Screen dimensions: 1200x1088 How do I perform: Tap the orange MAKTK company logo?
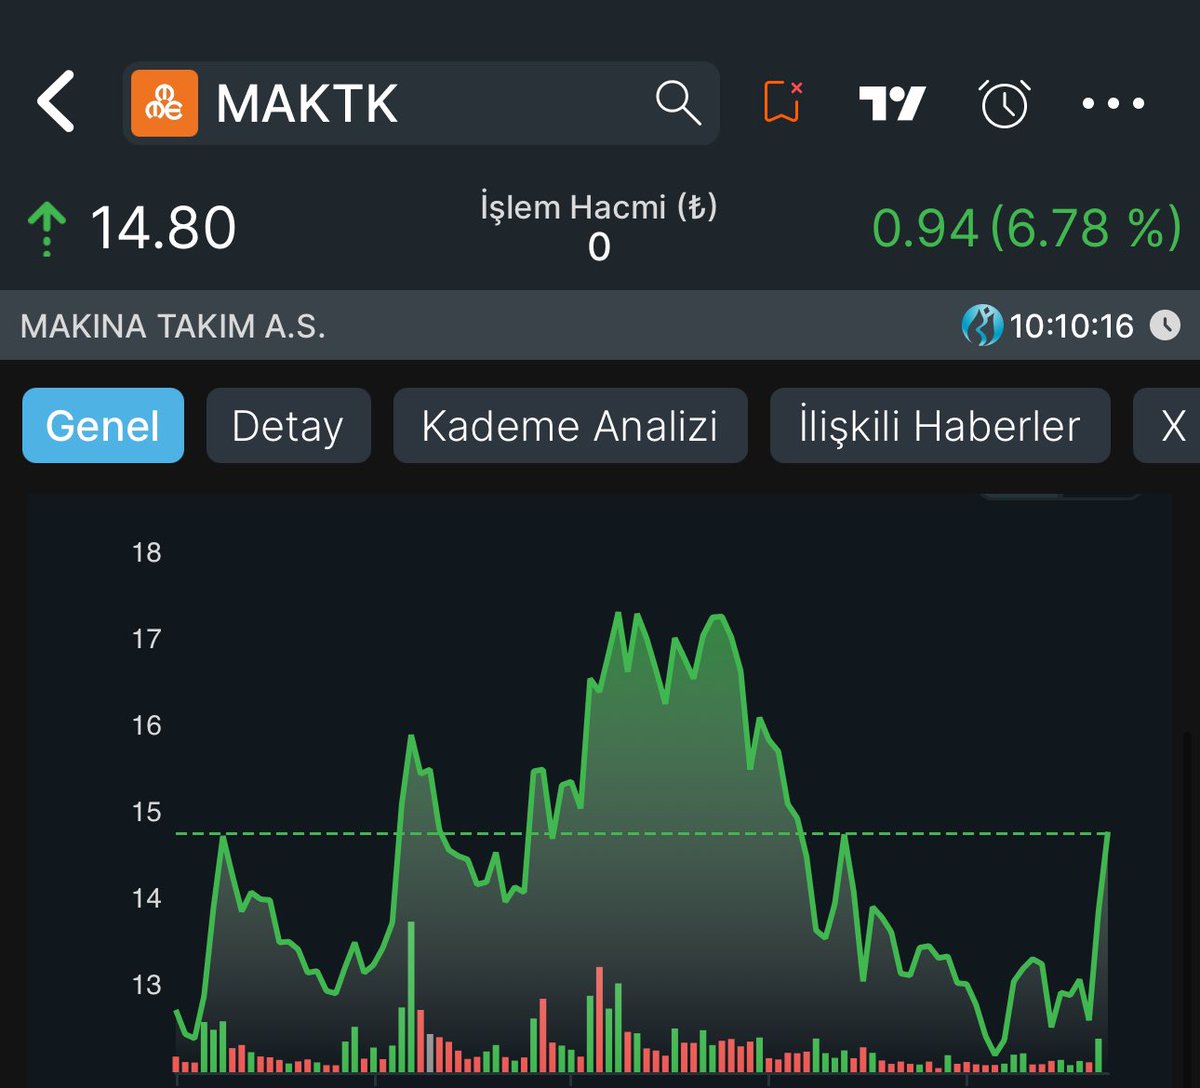coord(166,102)
